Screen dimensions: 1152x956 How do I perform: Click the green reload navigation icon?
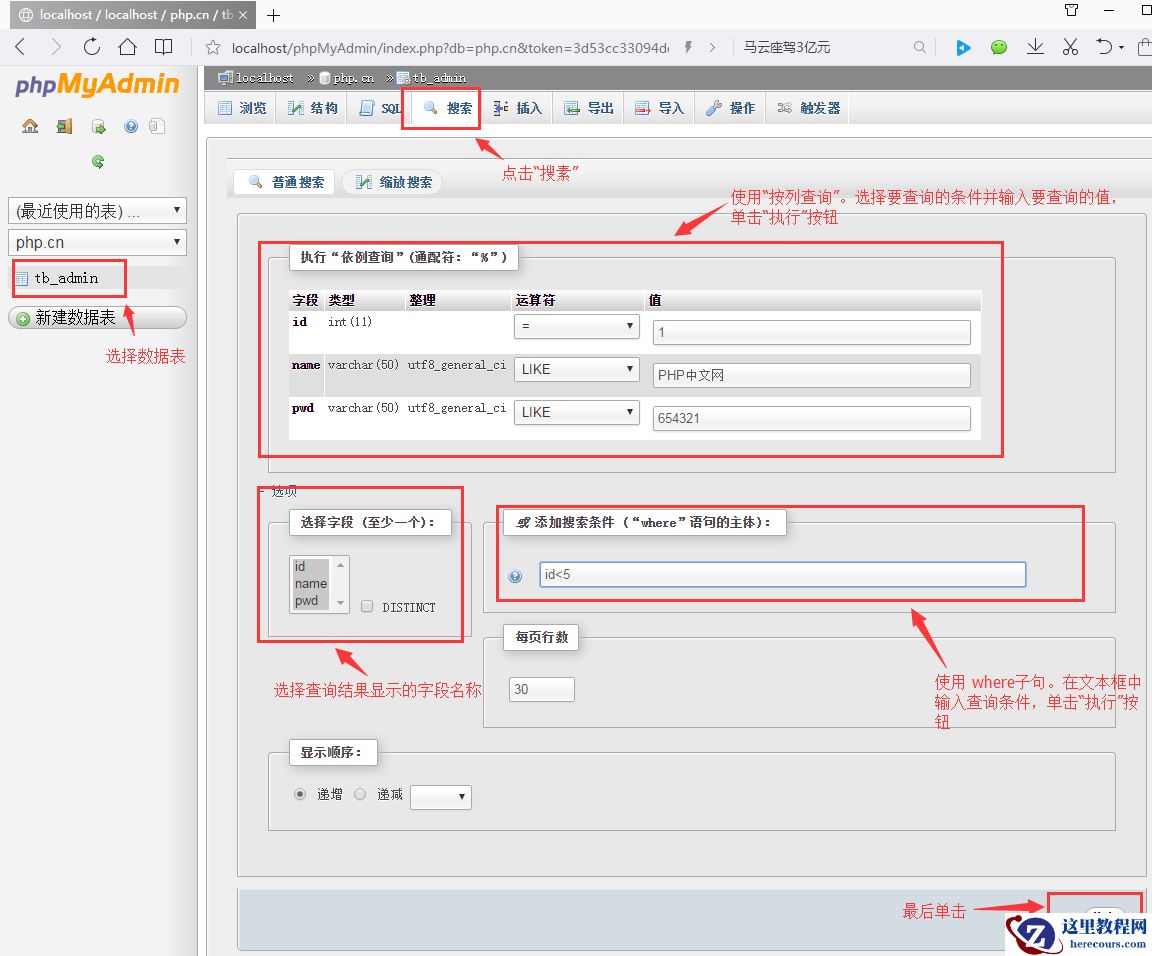coord(98,162)
